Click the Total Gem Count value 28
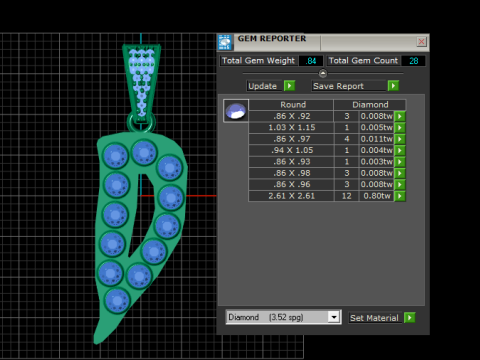Viewport: 480px width, 360px height. pos(413,61)
